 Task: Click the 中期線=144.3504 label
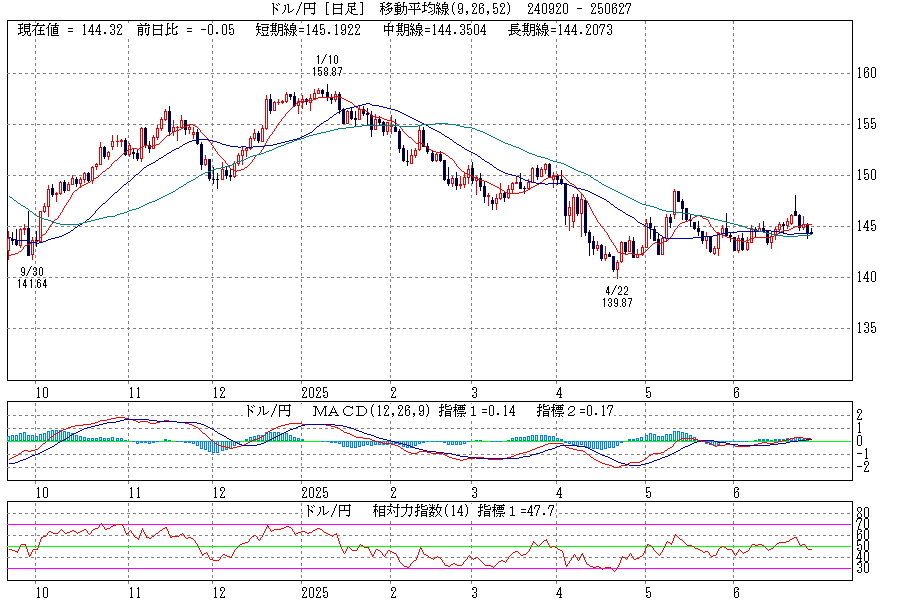pos(441,30)
